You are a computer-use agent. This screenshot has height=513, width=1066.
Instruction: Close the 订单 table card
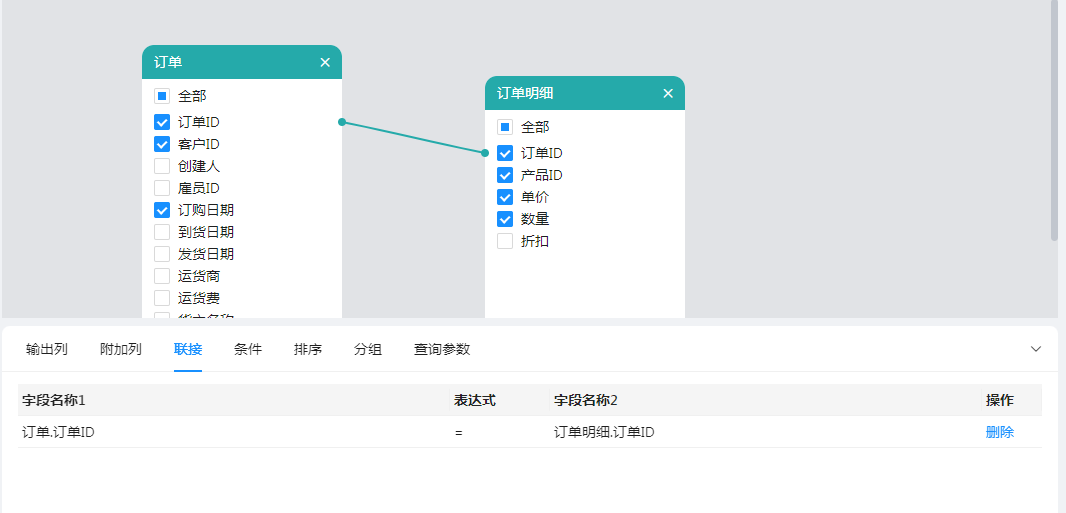click(x=325, y=62)
